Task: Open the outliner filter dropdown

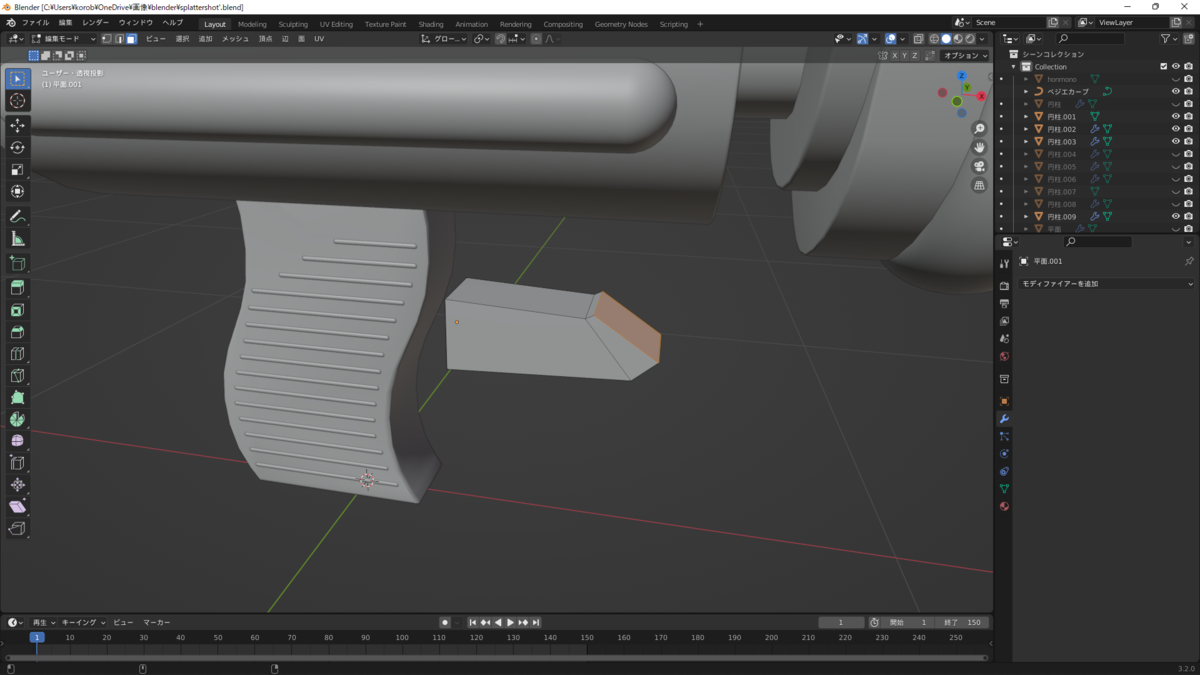Action: point(1169,39)
